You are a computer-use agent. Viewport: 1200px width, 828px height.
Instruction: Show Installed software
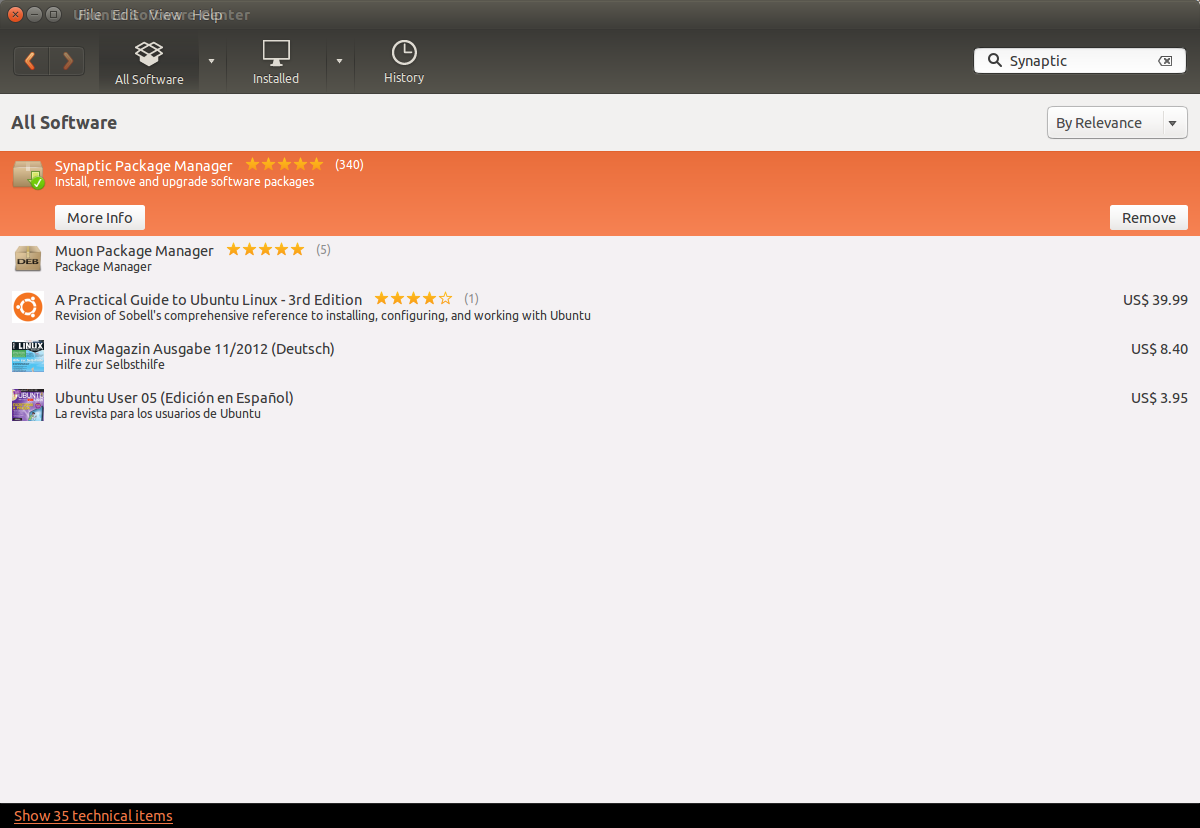point(276,63)
